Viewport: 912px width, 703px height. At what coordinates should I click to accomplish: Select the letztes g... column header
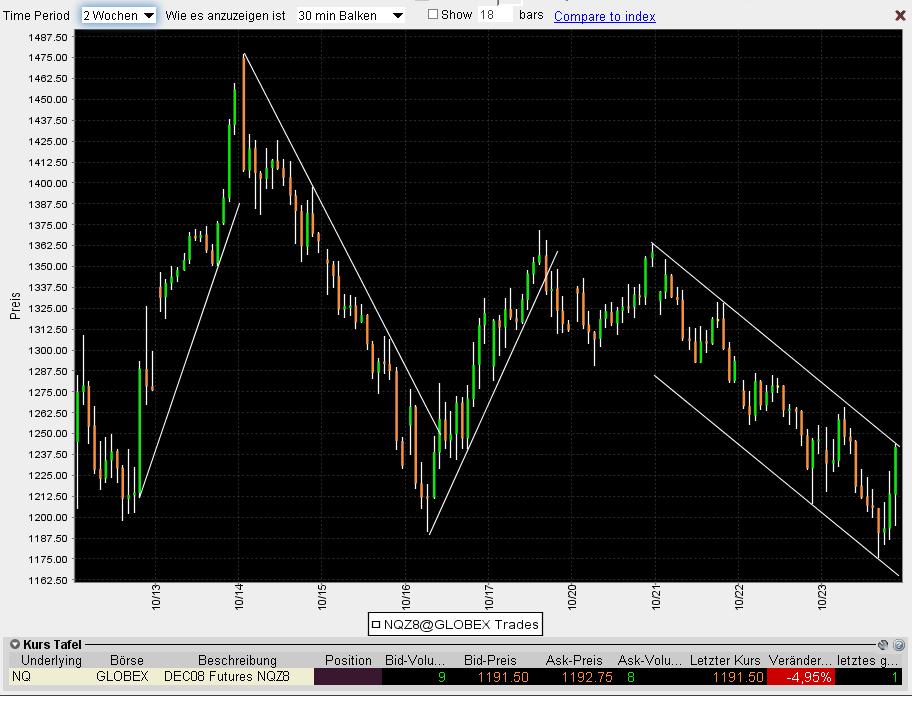click(867, 661)
